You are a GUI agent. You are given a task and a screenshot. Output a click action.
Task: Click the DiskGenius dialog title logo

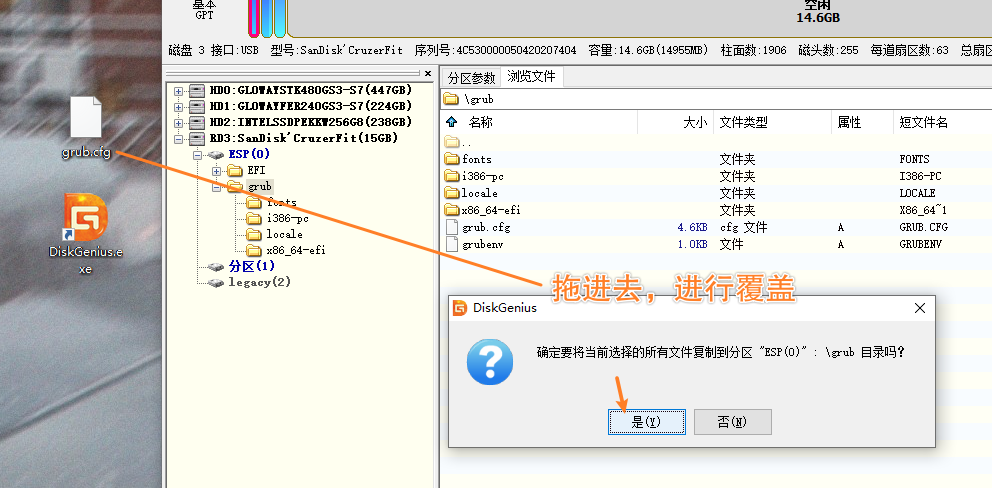[x=461, y=308]
